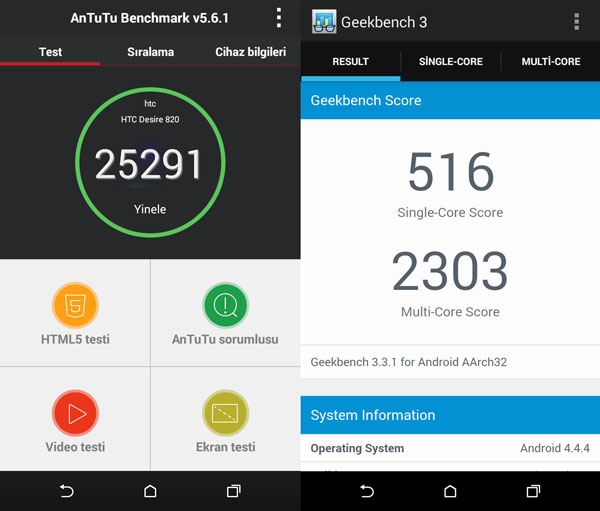The width and height of the screenshot is (600, 511).
Task: Open AnTuTu overflow menu (three dots)
Action: tap(279, 18)
